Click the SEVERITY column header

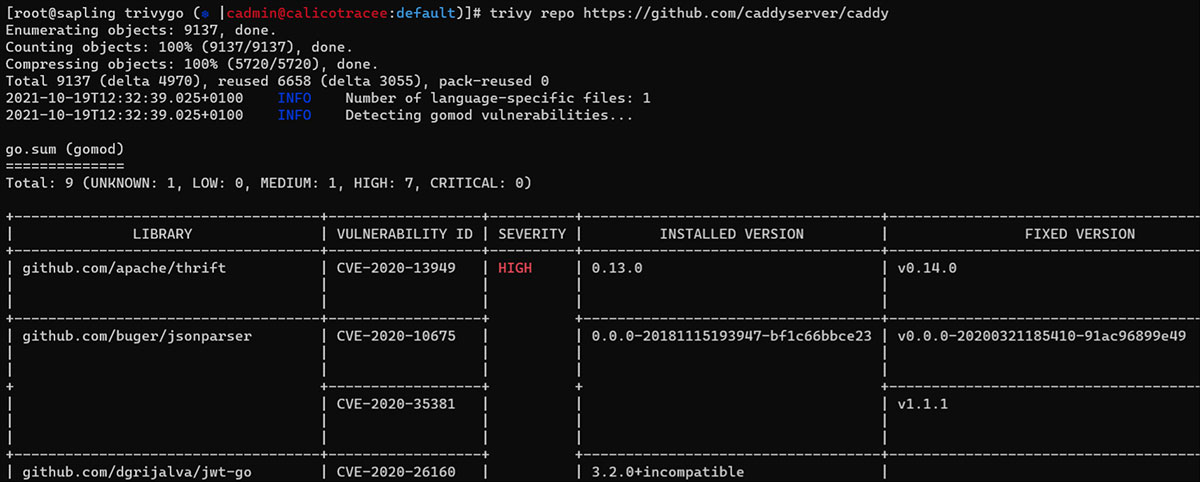click(x=532, y=234)
